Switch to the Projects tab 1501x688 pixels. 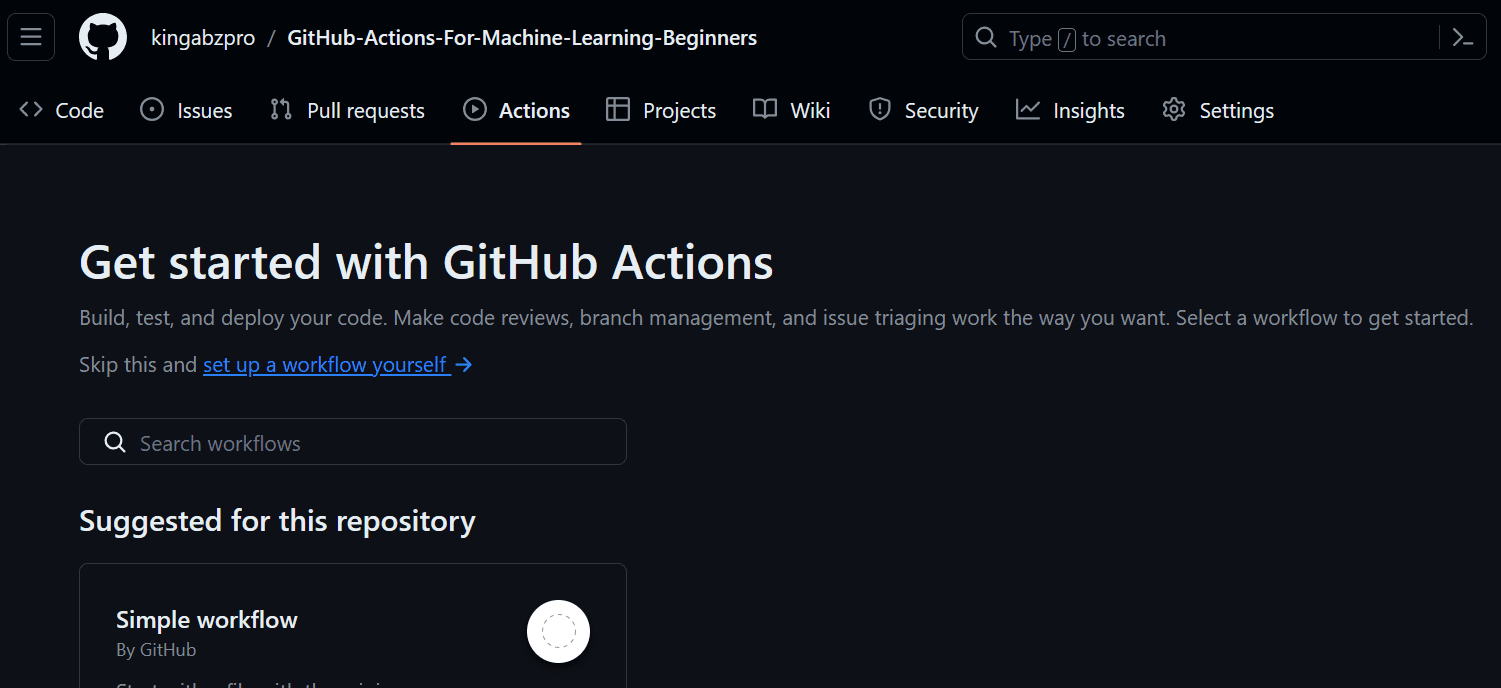point(661,110)
